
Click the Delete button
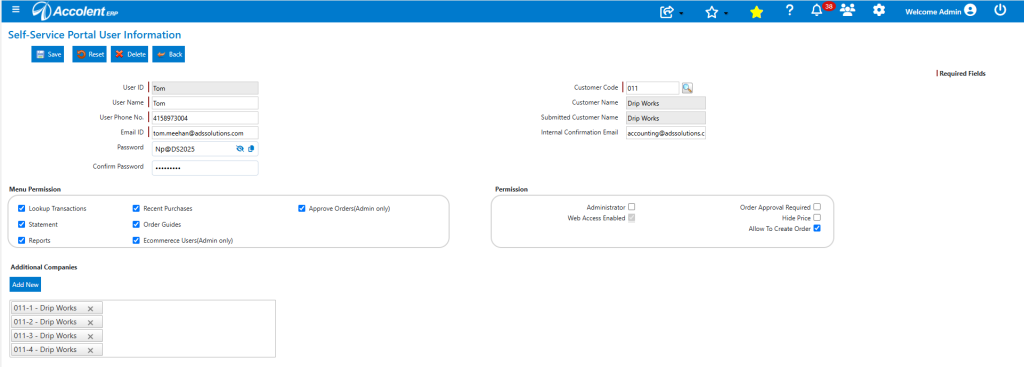coord(129,54)
